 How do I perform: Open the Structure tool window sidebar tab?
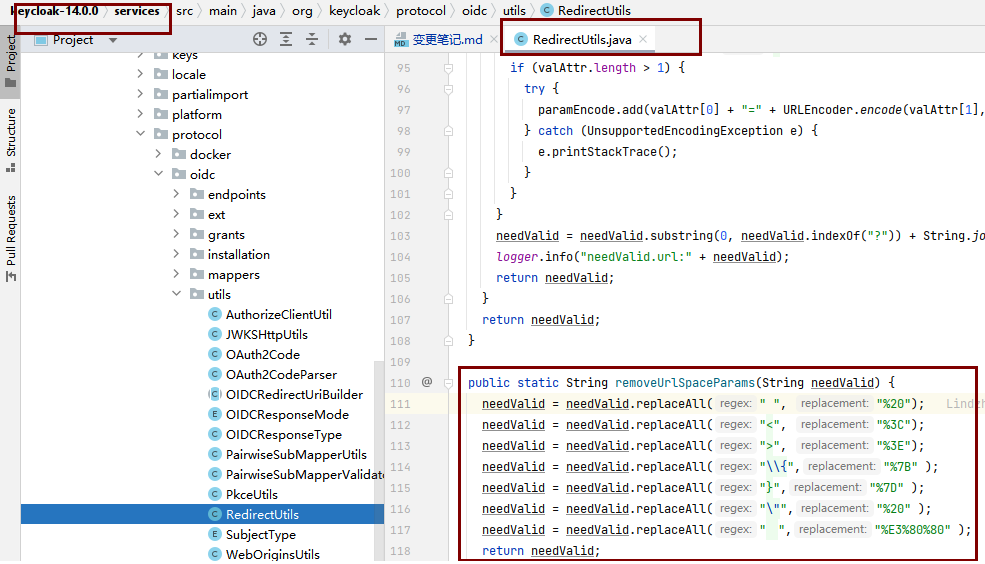click(10, 141)
